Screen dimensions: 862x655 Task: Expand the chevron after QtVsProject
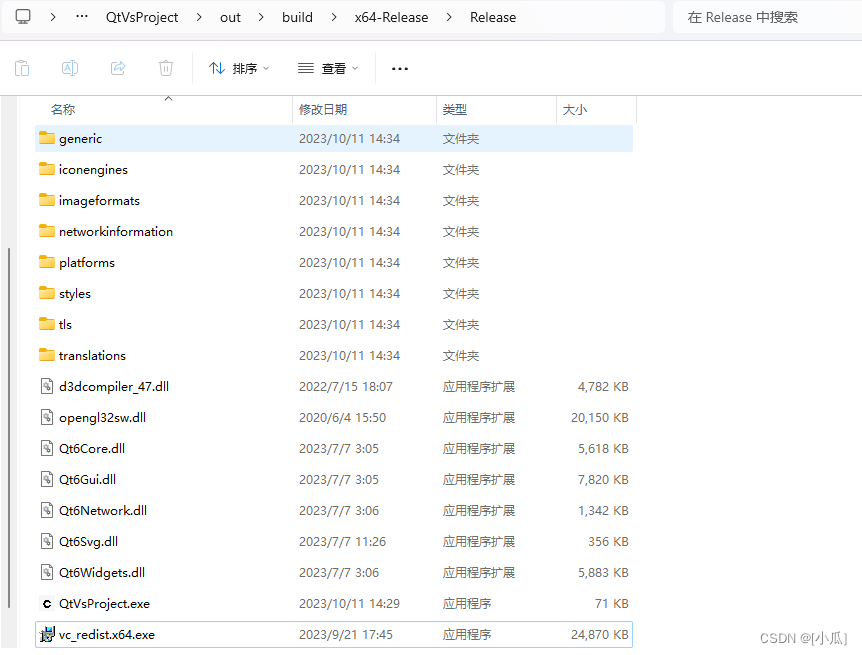coord(199,17)
